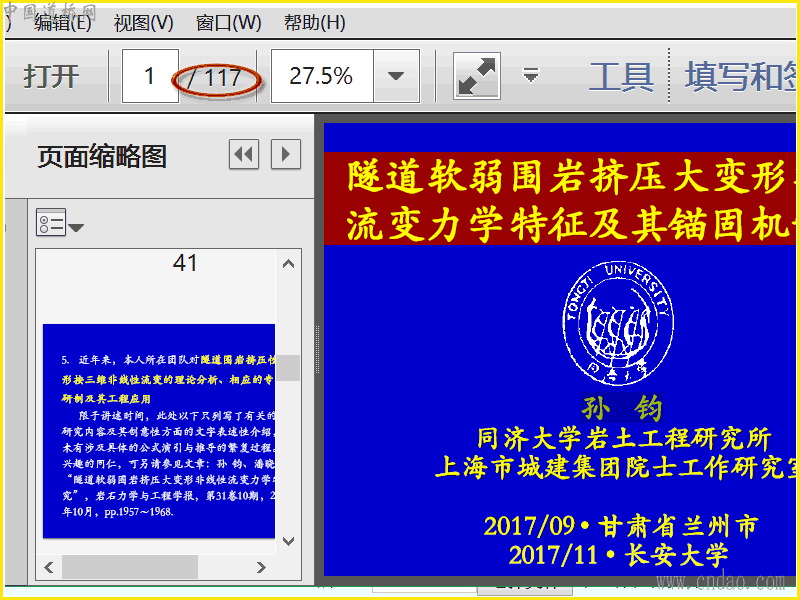Click the text 2017/11 长安大学
Viewport: 800px width, 600px height.
(618, 555)
